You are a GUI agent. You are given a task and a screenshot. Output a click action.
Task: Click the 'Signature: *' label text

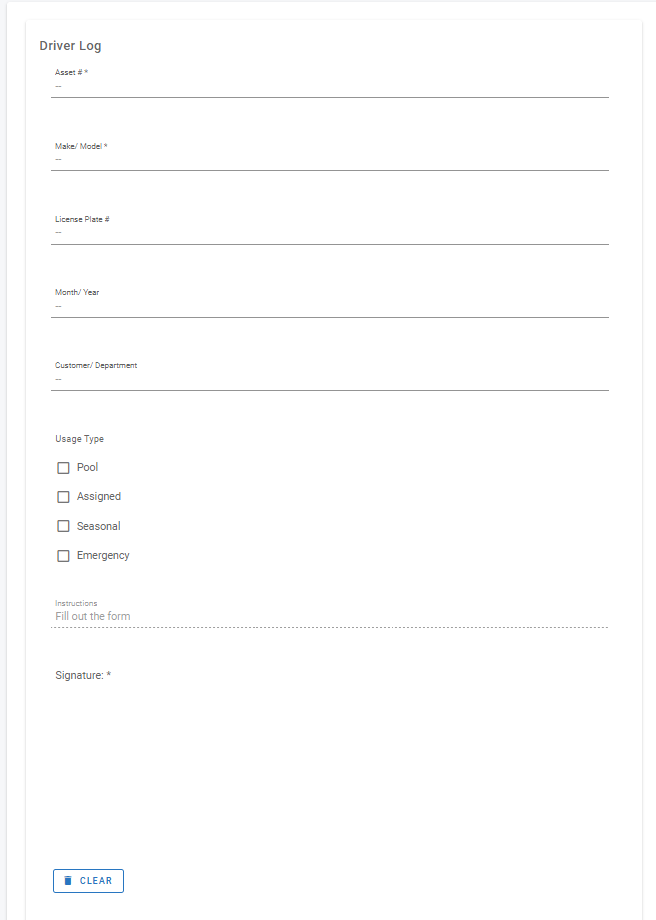click(83, 676)
